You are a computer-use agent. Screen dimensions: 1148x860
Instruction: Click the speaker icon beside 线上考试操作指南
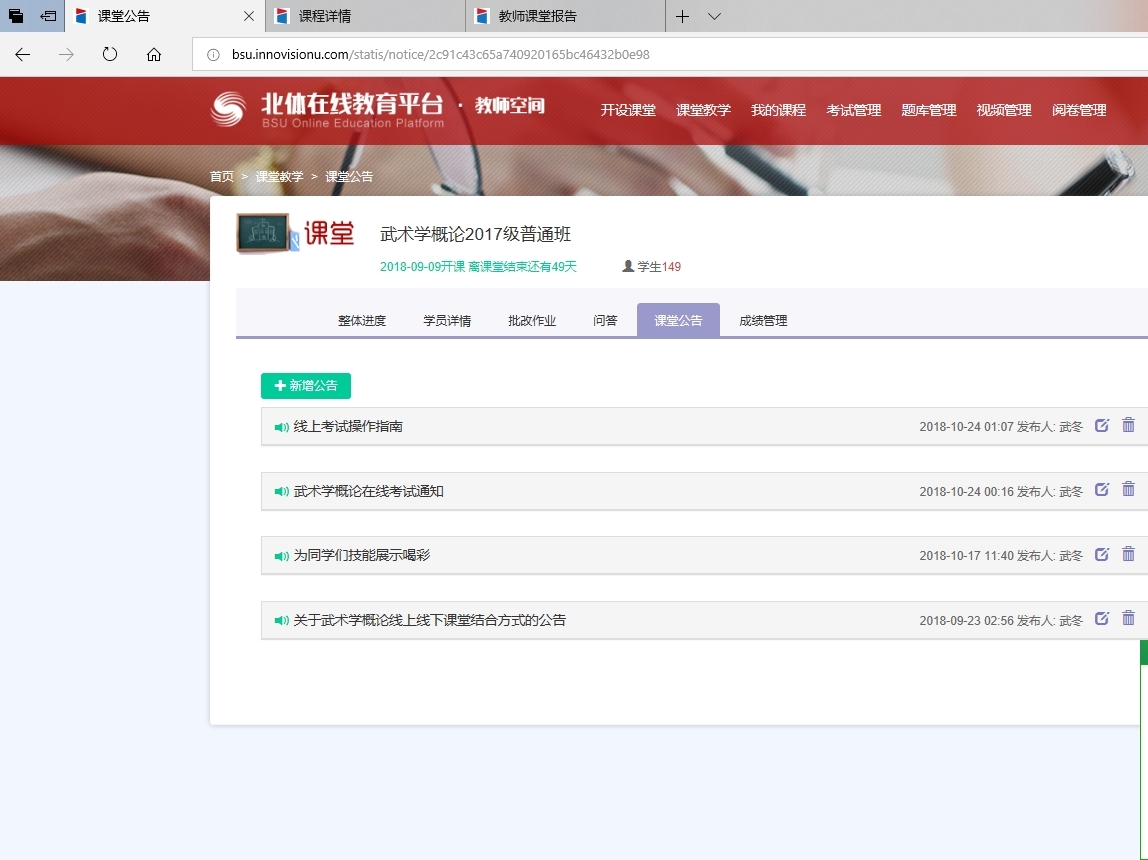280,426
